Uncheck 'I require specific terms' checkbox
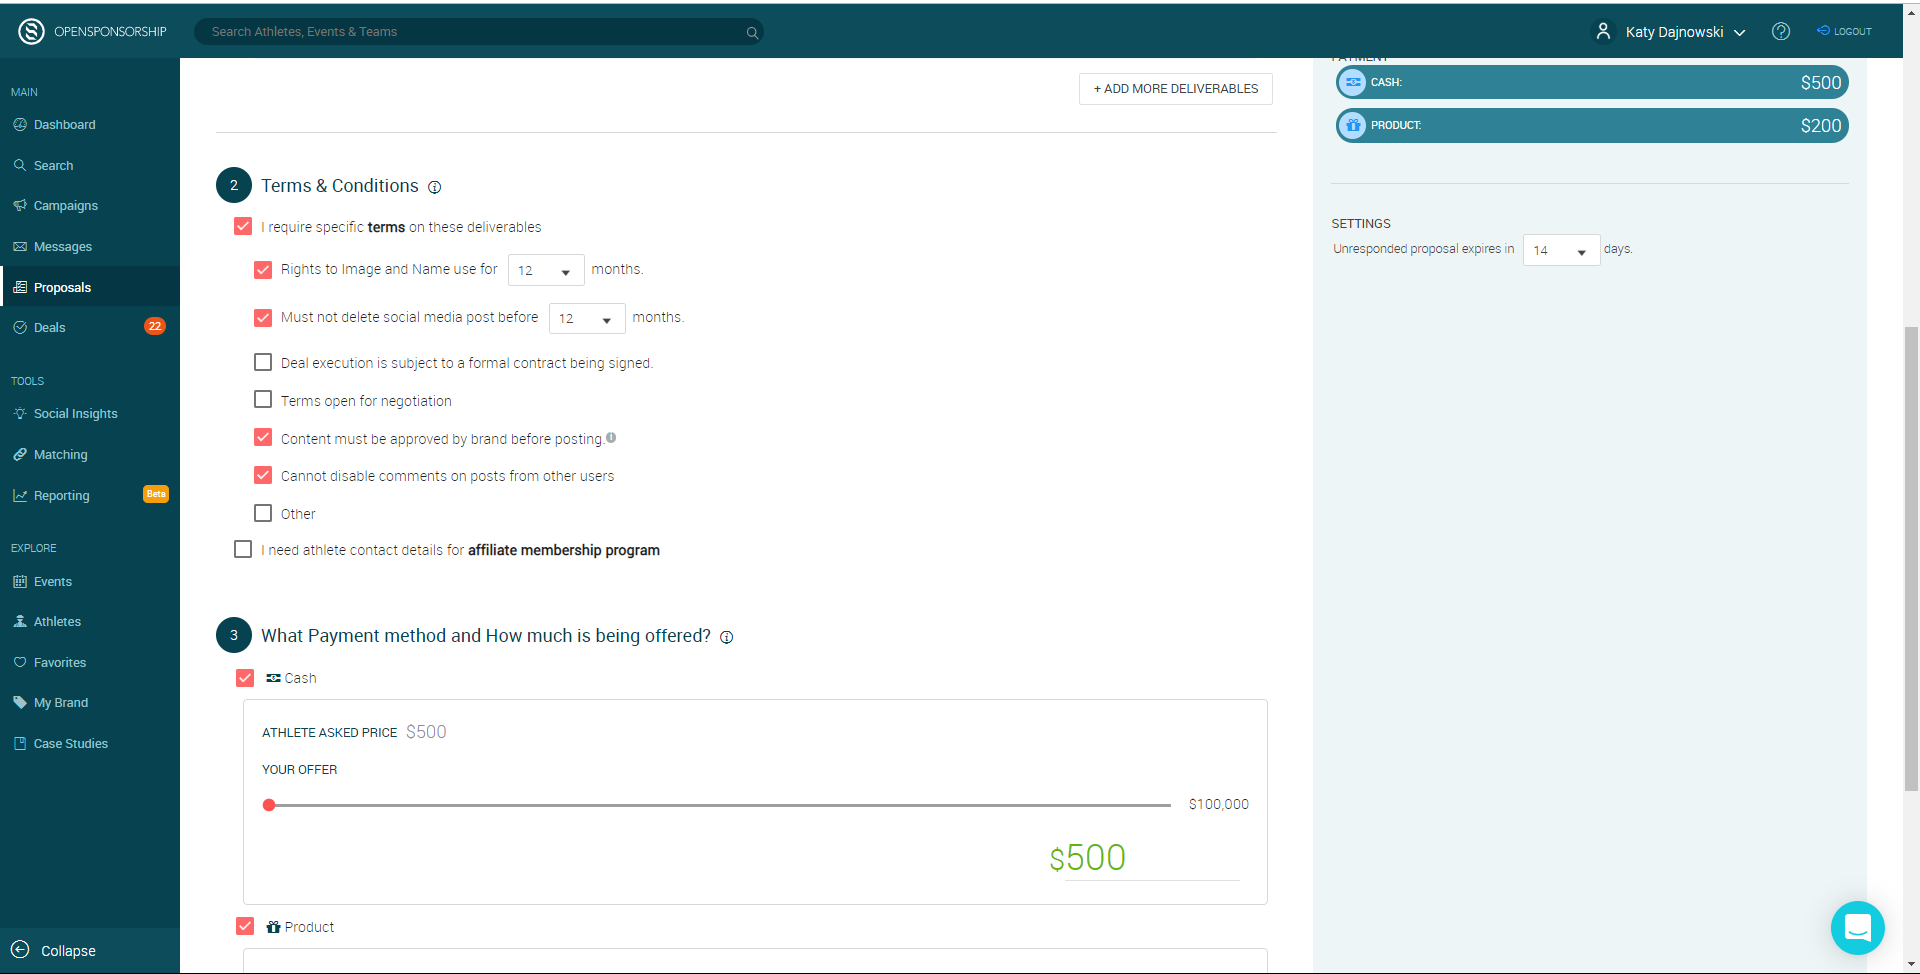The image size is (1920, 974). pyautogui.click(x=243, y=226)
